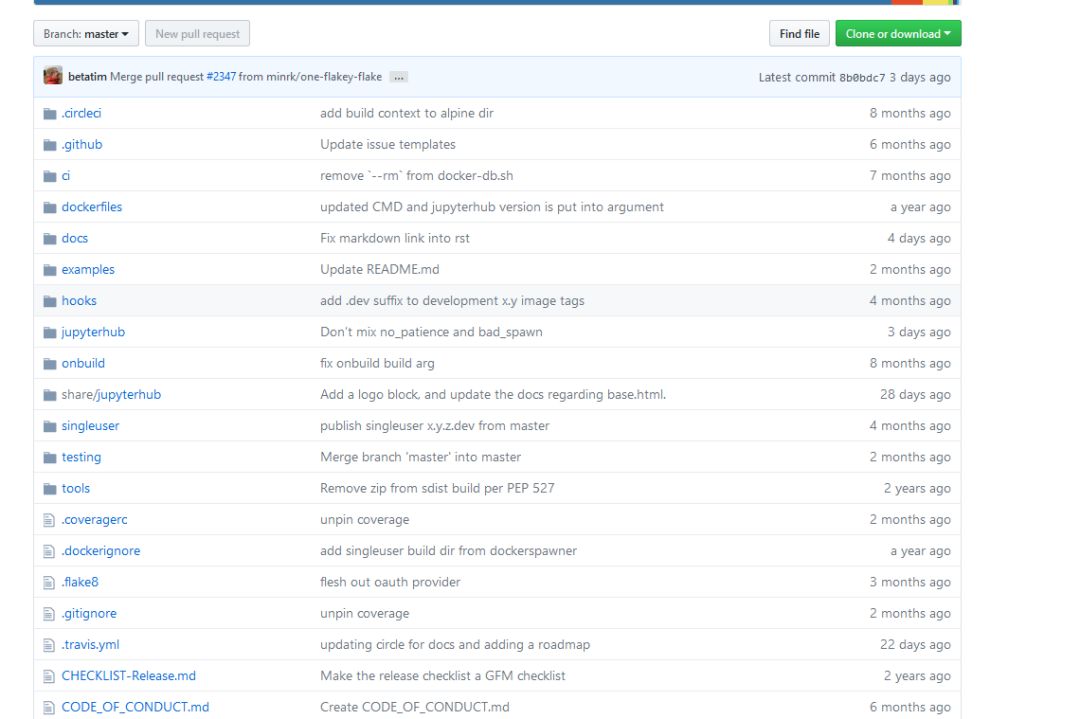Screen dimensions: 1080x719
Task: Open the CHECKLIST-Release.md file
Action: pyautogui.click(x=129, y=676)
